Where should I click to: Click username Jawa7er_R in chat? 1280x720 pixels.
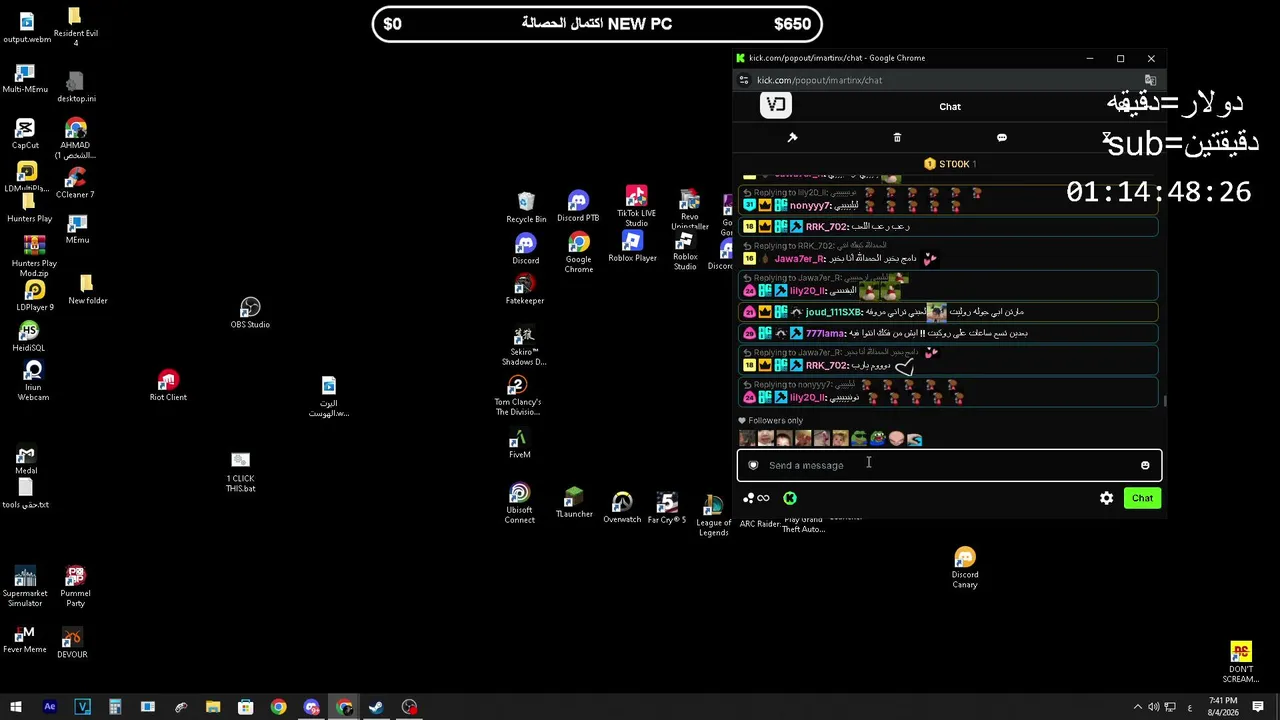[799, 259]
